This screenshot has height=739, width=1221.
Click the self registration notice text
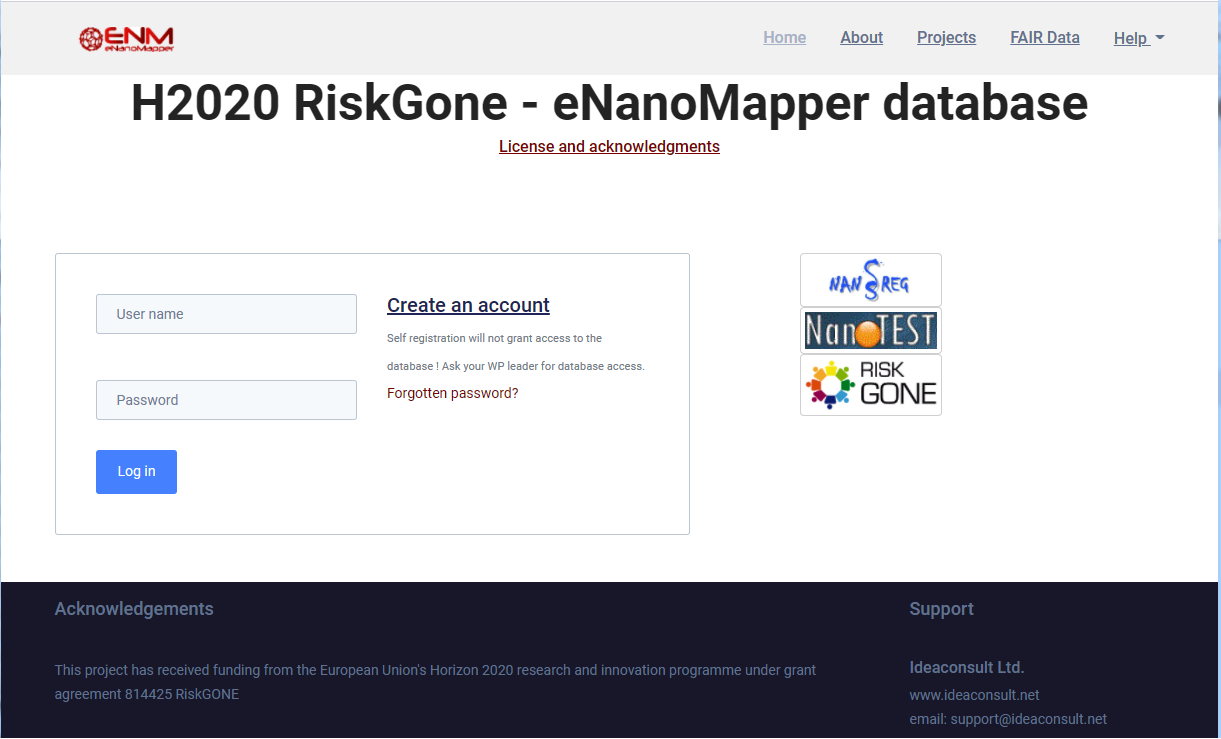pos(515,352)
